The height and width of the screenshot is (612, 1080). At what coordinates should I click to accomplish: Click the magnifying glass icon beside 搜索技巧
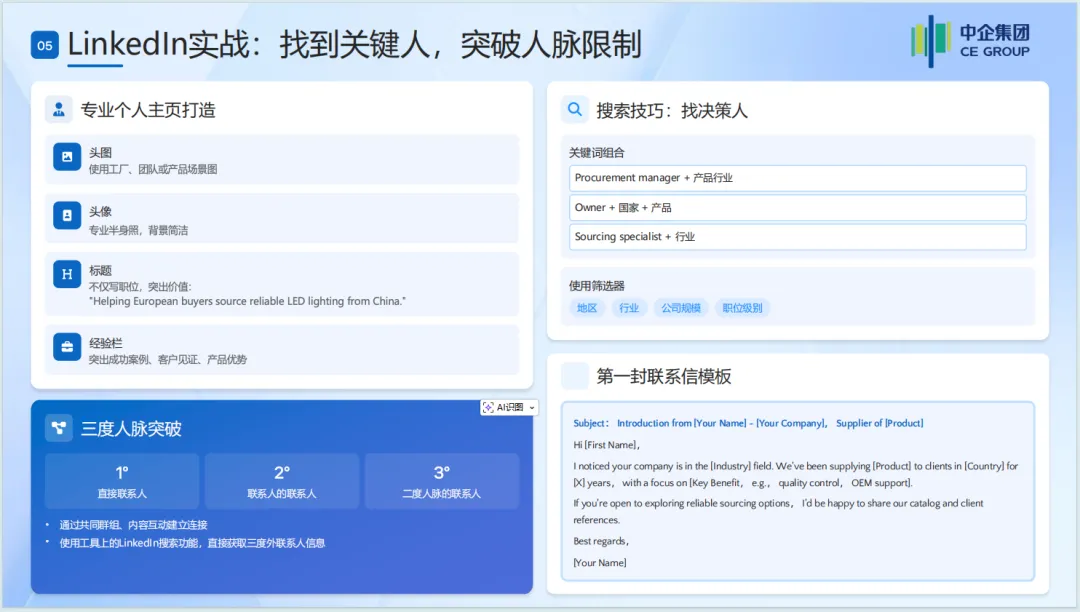(572, 108)
